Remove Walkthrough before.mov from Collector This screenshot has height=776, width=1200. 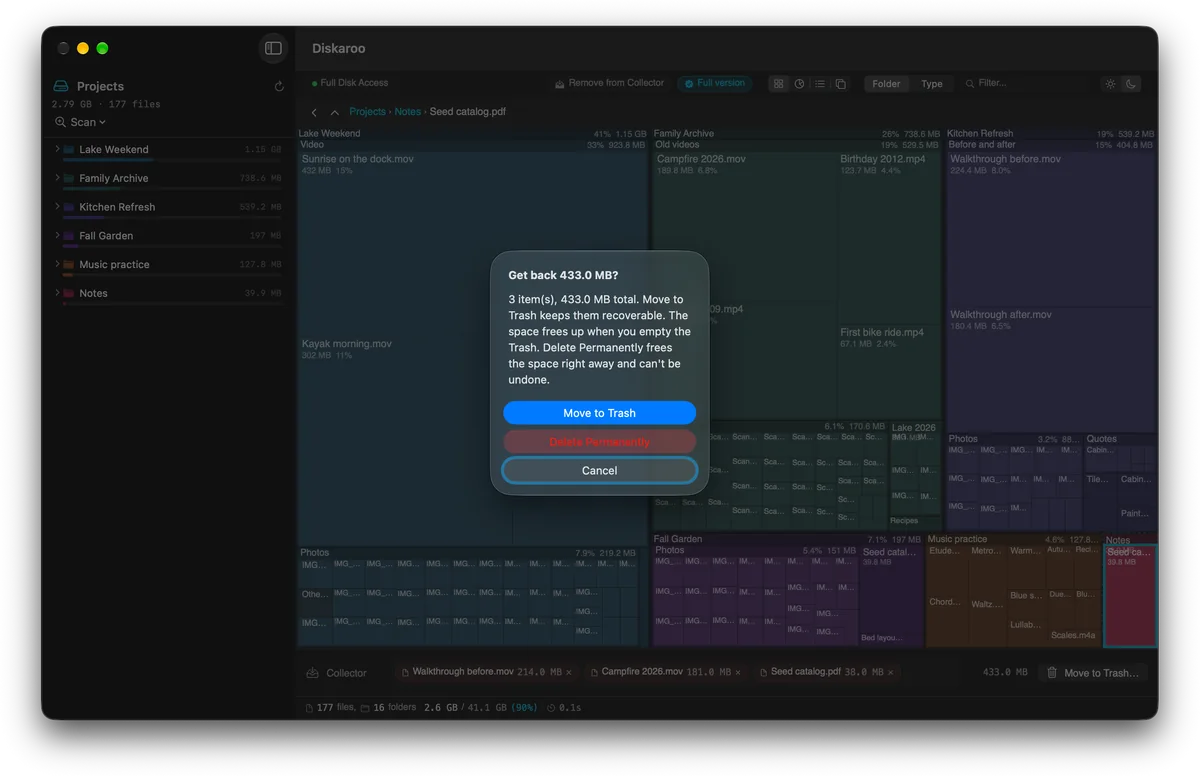569,673
